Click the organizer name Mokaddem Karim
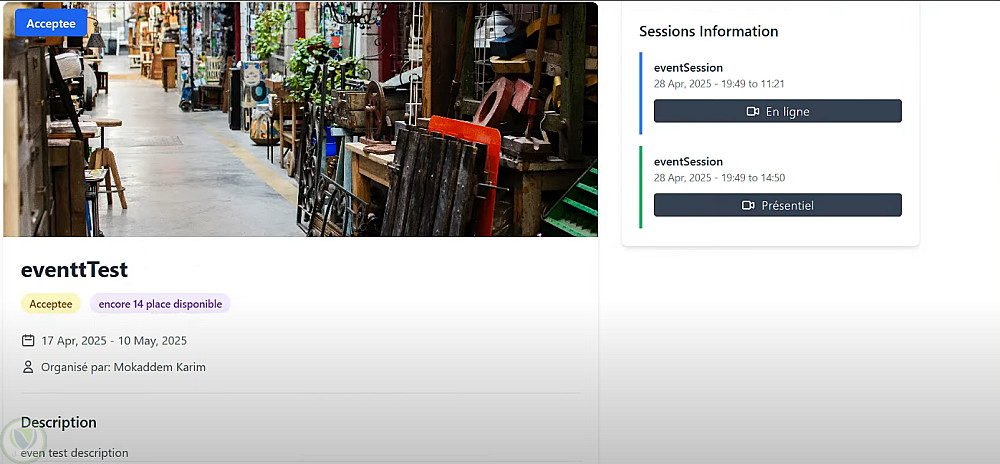This screenshot has width=1000, height=464. pos(159,367)
